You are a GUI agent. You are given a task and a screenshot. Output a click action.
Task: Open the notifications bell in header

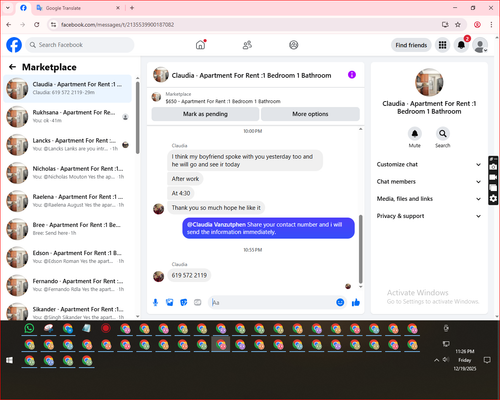coord(461,45)
